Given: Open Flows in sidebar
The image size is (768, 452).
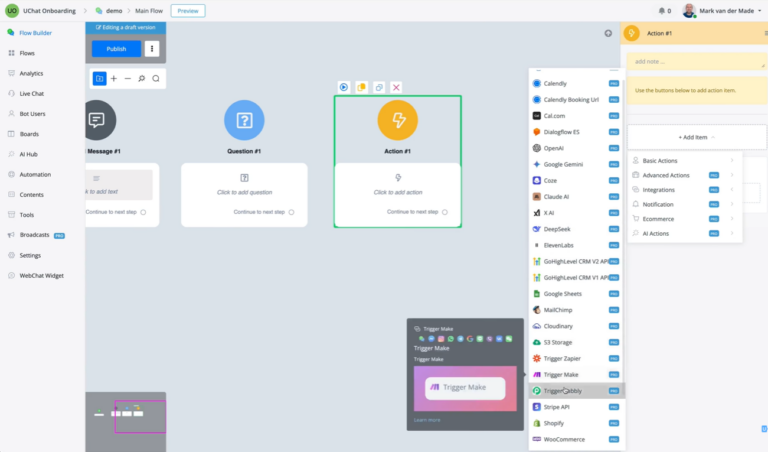Looking at the screenshot, I should point(27,53).
